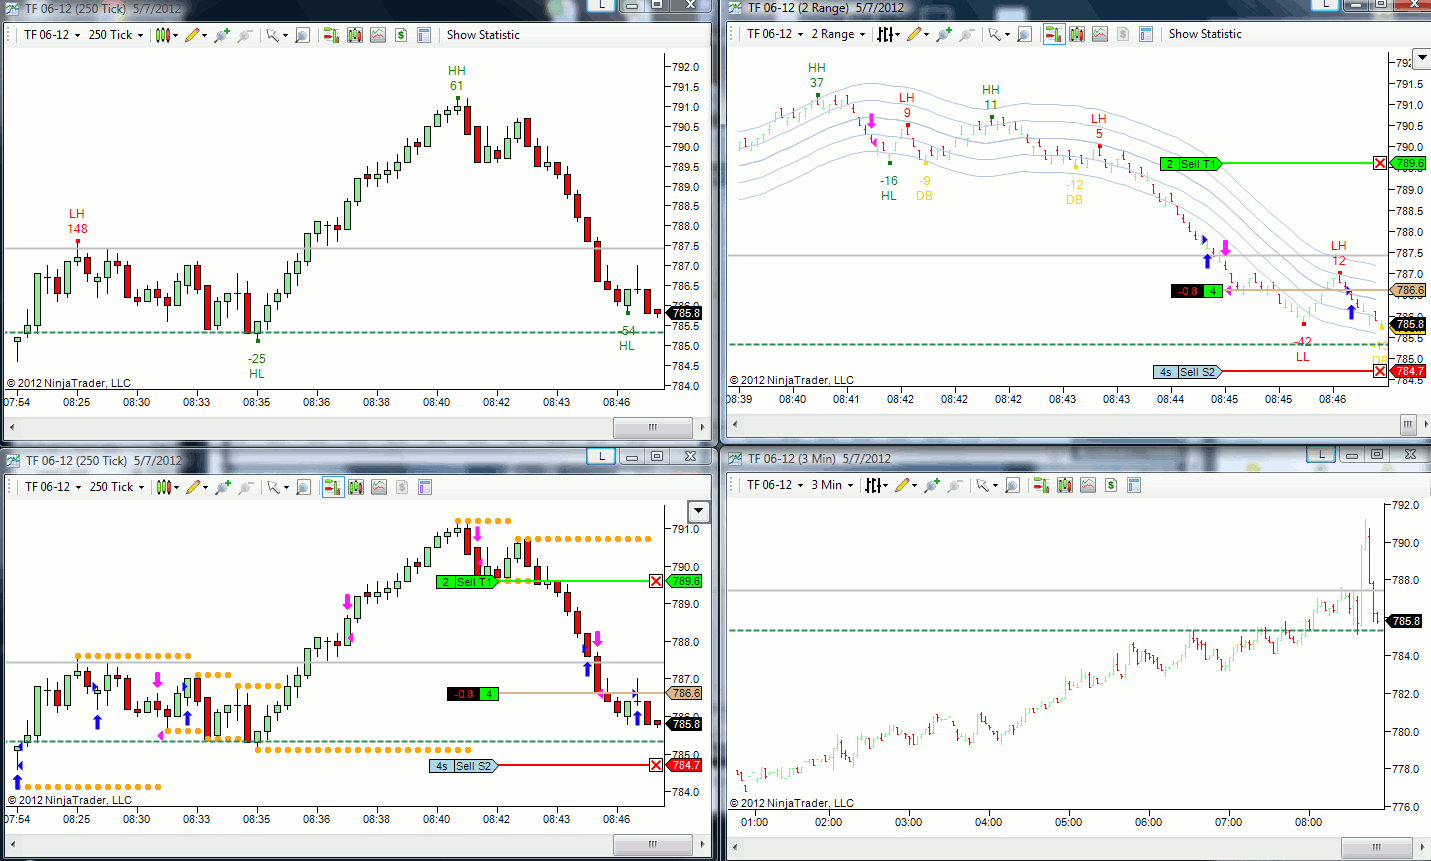Open chart properties icon in 2 Range window
This screenshot has width=1431, height=861.
coord(1146,34)
